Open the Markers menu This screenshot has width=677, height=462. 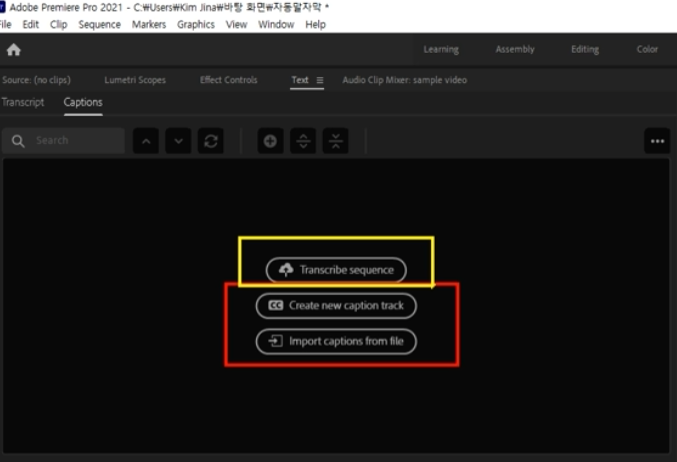(149, 25)
